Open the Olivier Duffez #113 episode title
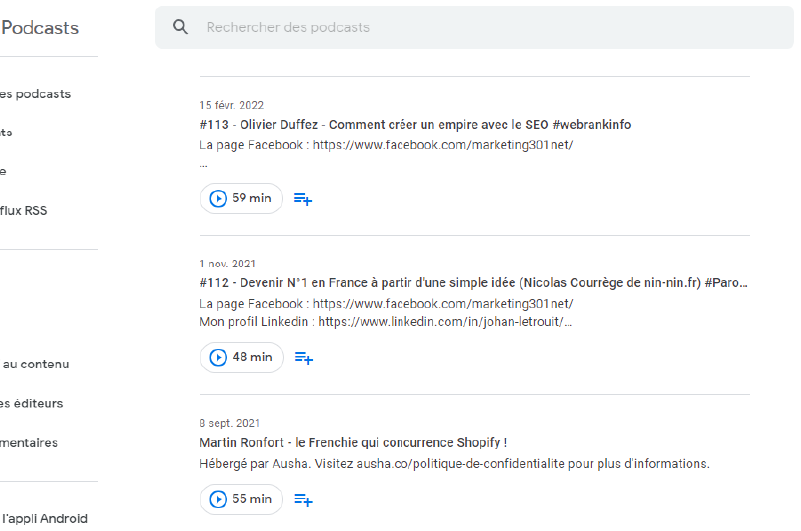The image size is (801, 531). click(415, 125)
